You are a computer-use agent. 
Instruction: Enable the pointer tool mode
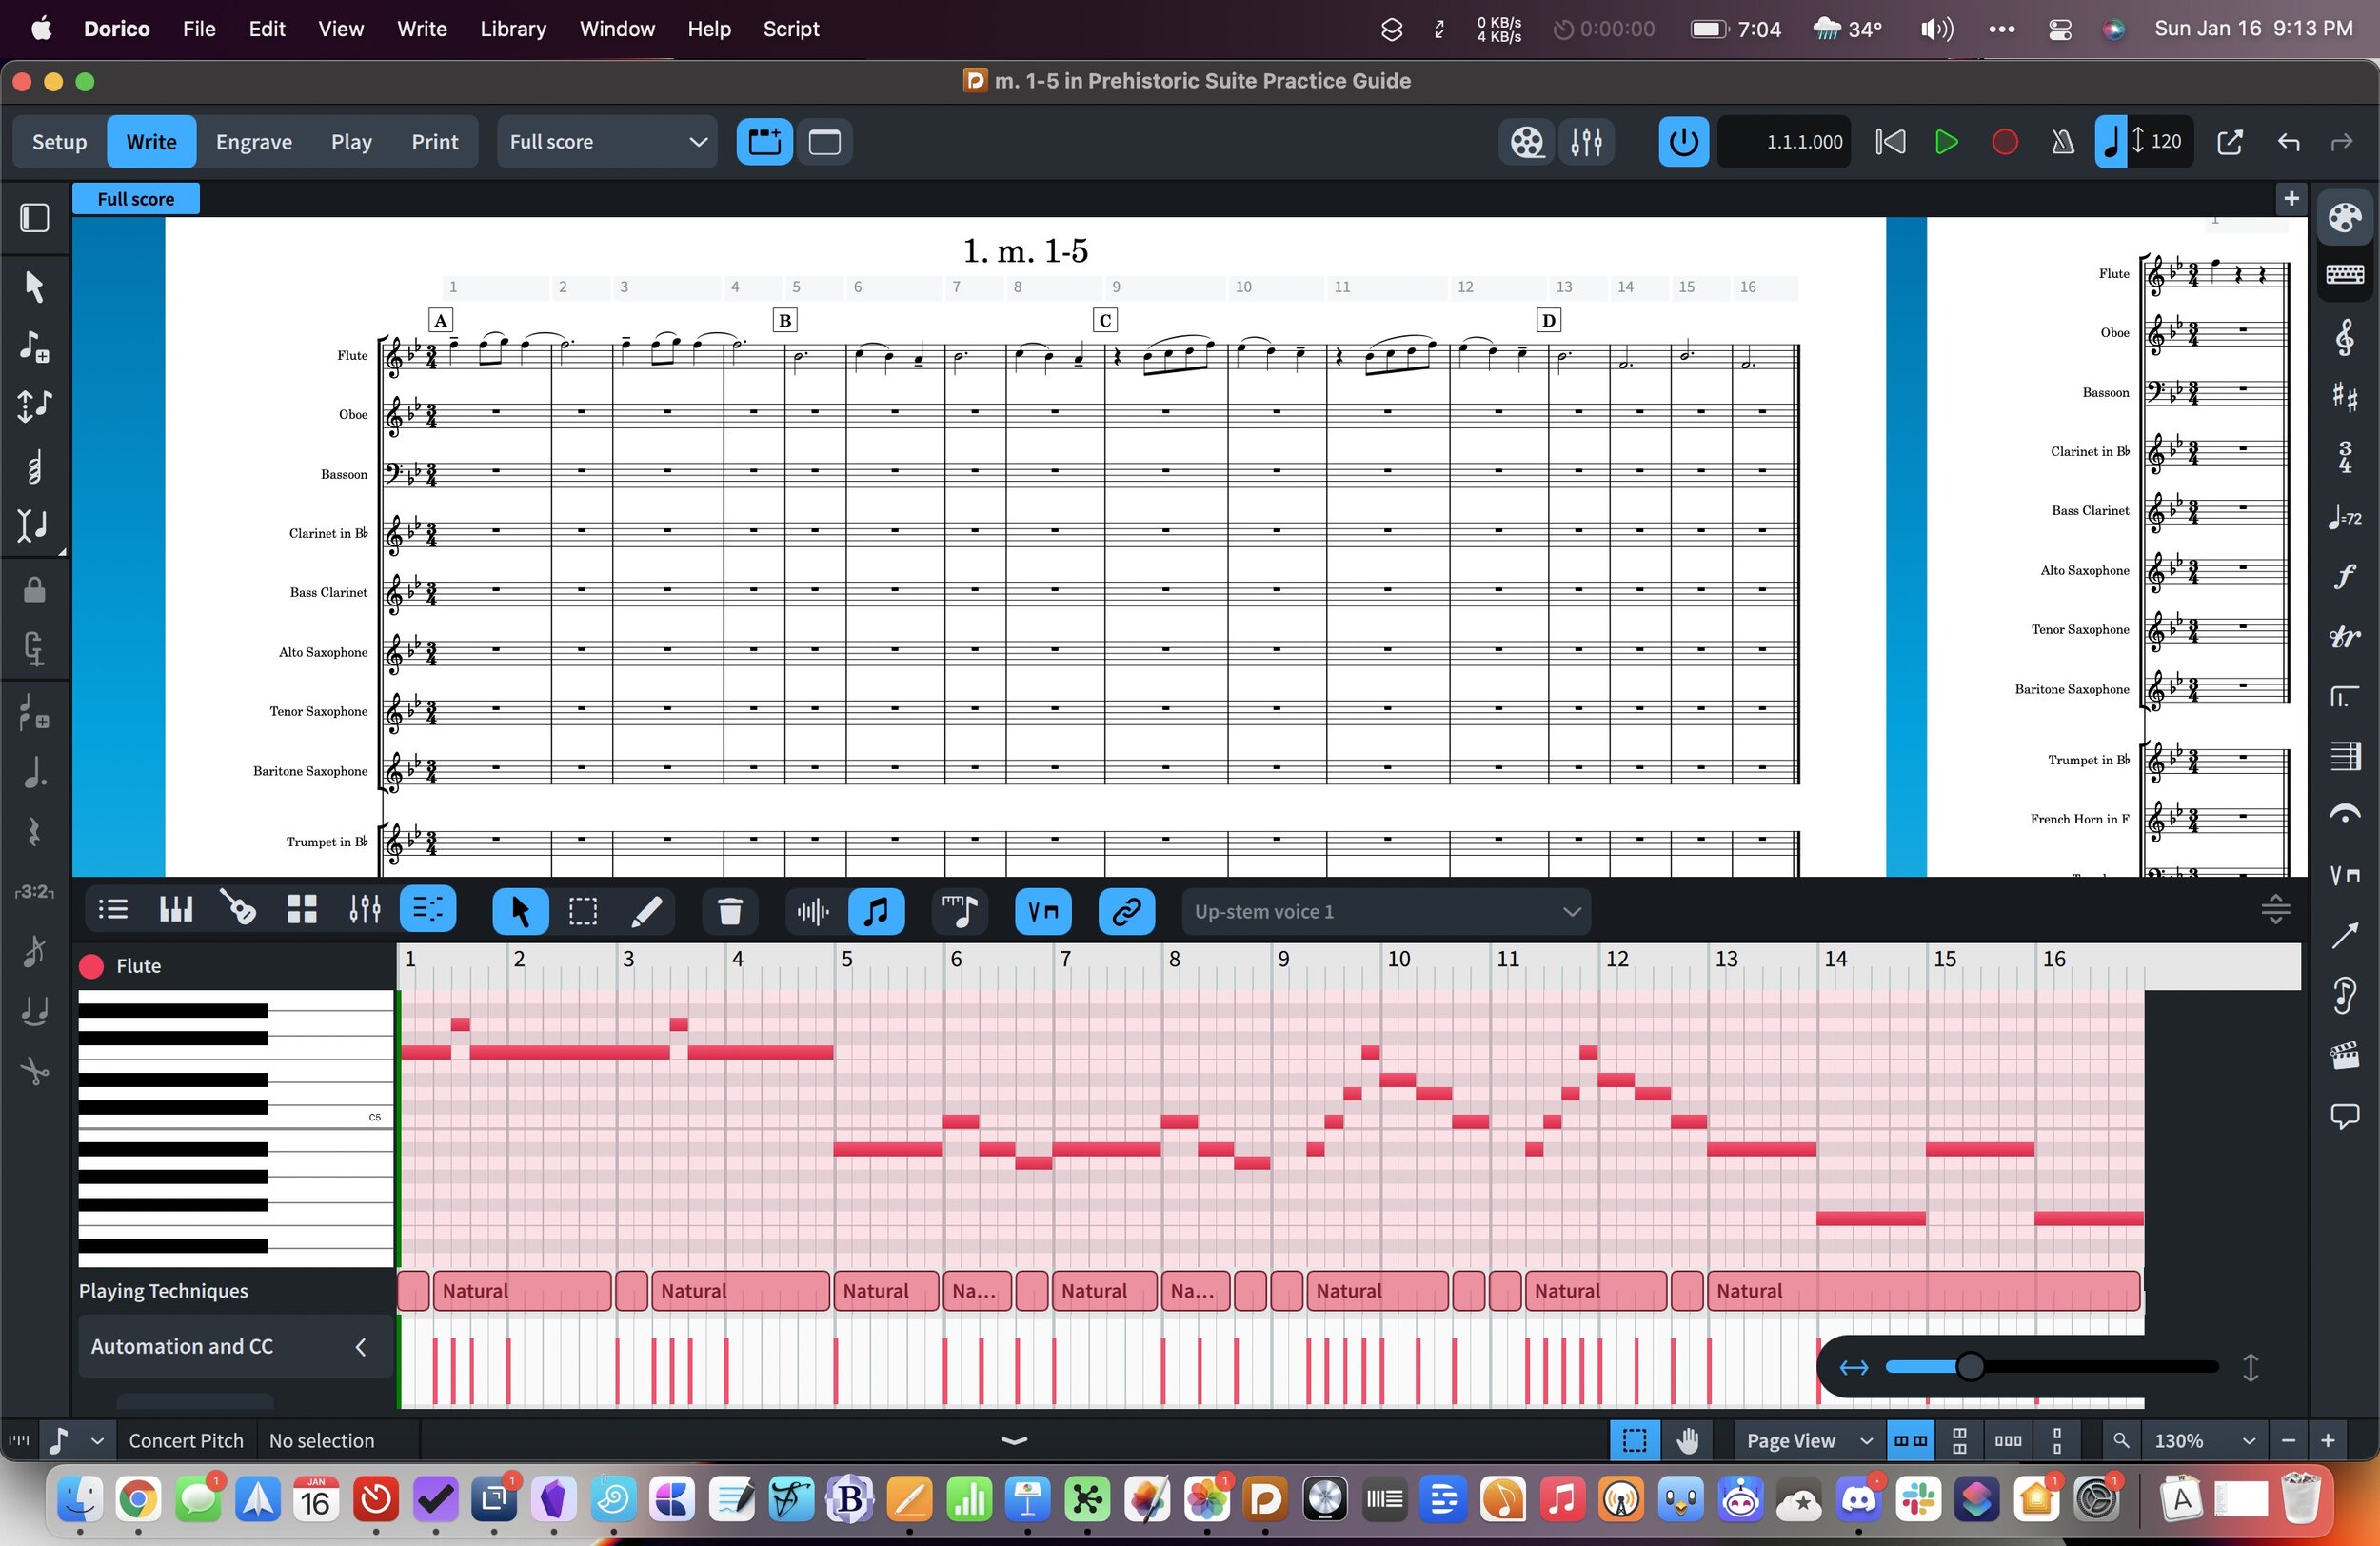point(519,911)
